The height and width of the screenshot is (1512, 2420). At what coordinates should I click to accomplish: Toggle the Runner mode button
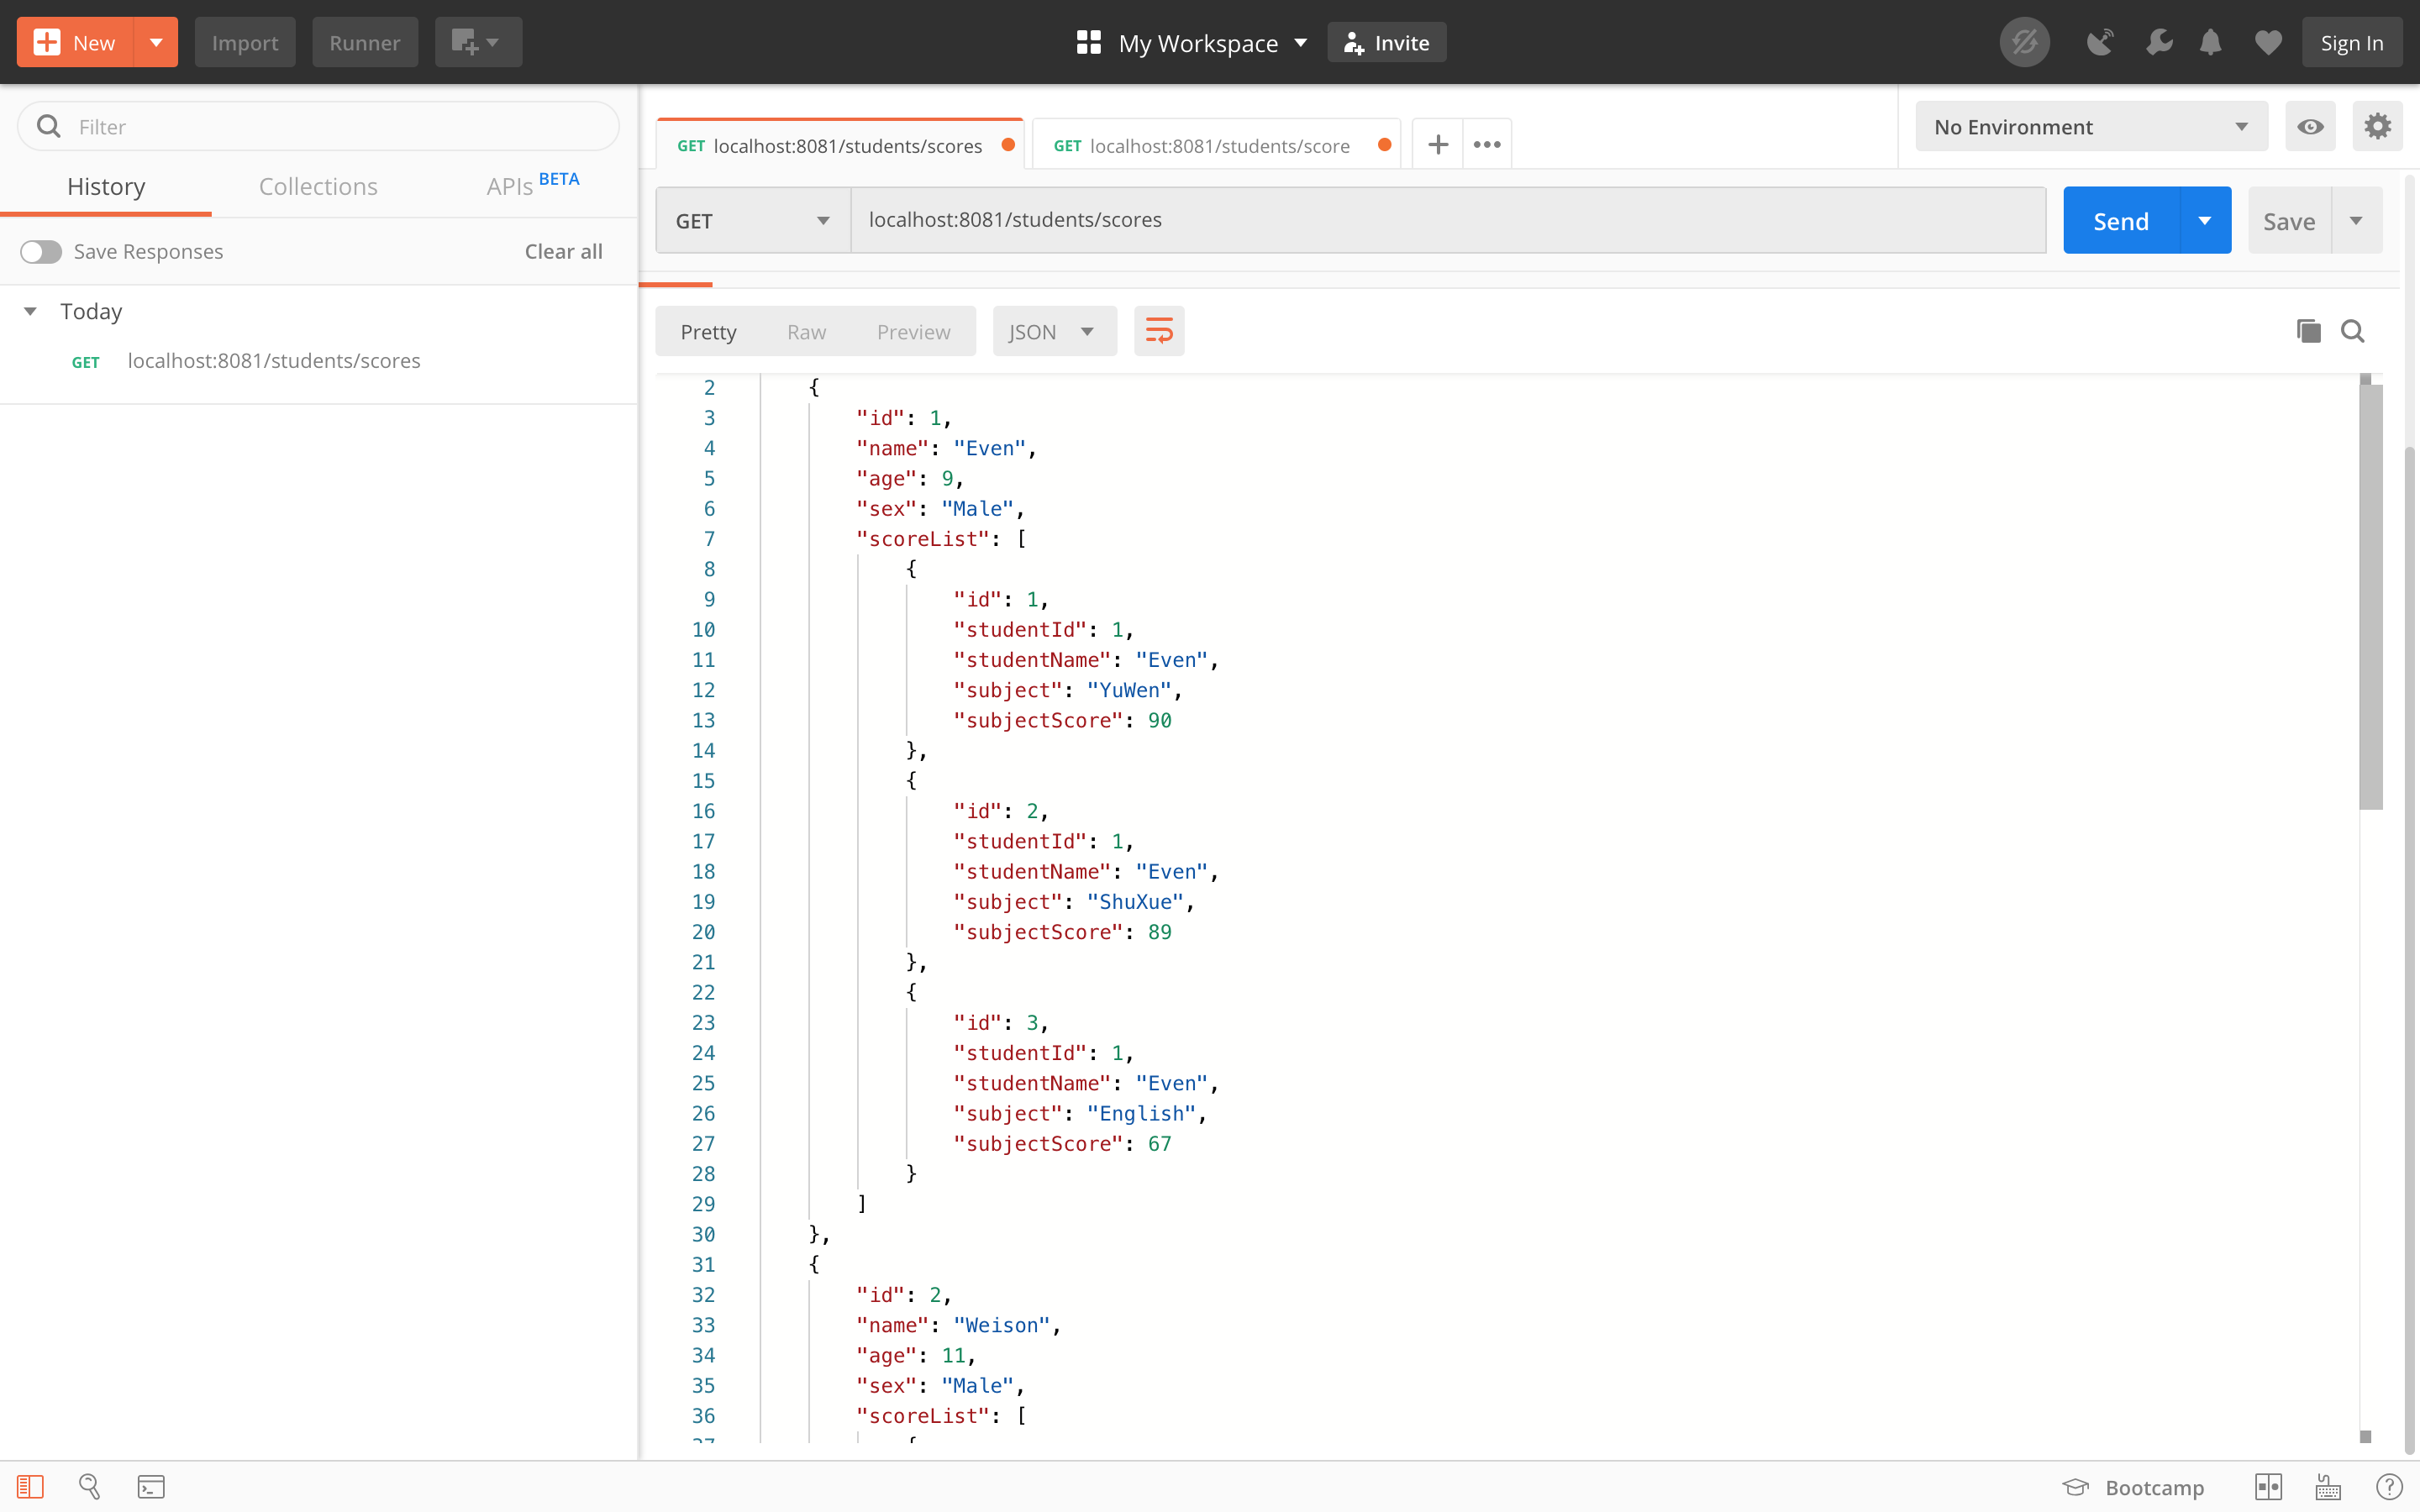[364, 42]
